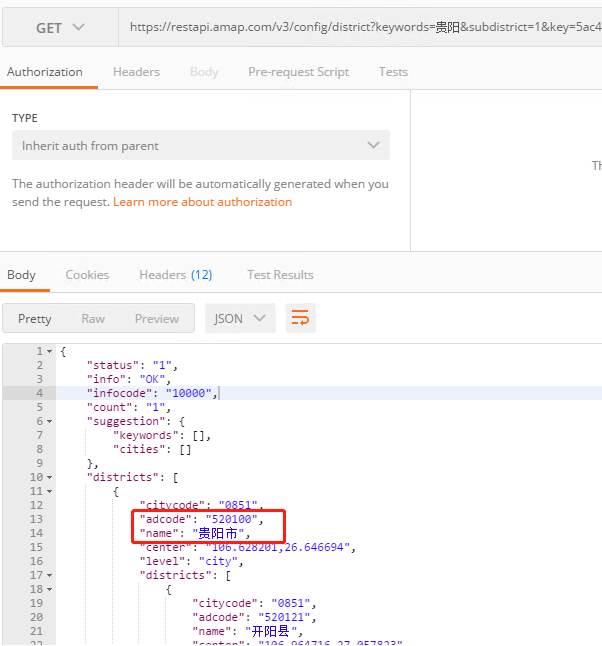
Task: Collapse the object fold arrow on line 11
Action: click(49, 492)
